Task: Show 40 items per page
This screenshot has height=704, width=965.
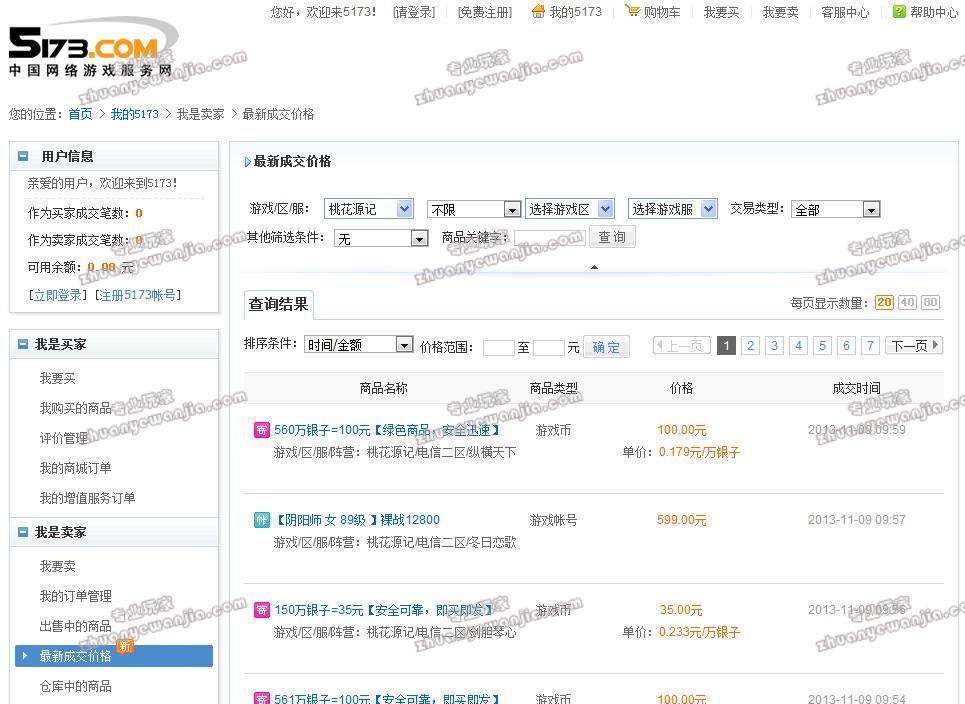Action: pos(907,302)
